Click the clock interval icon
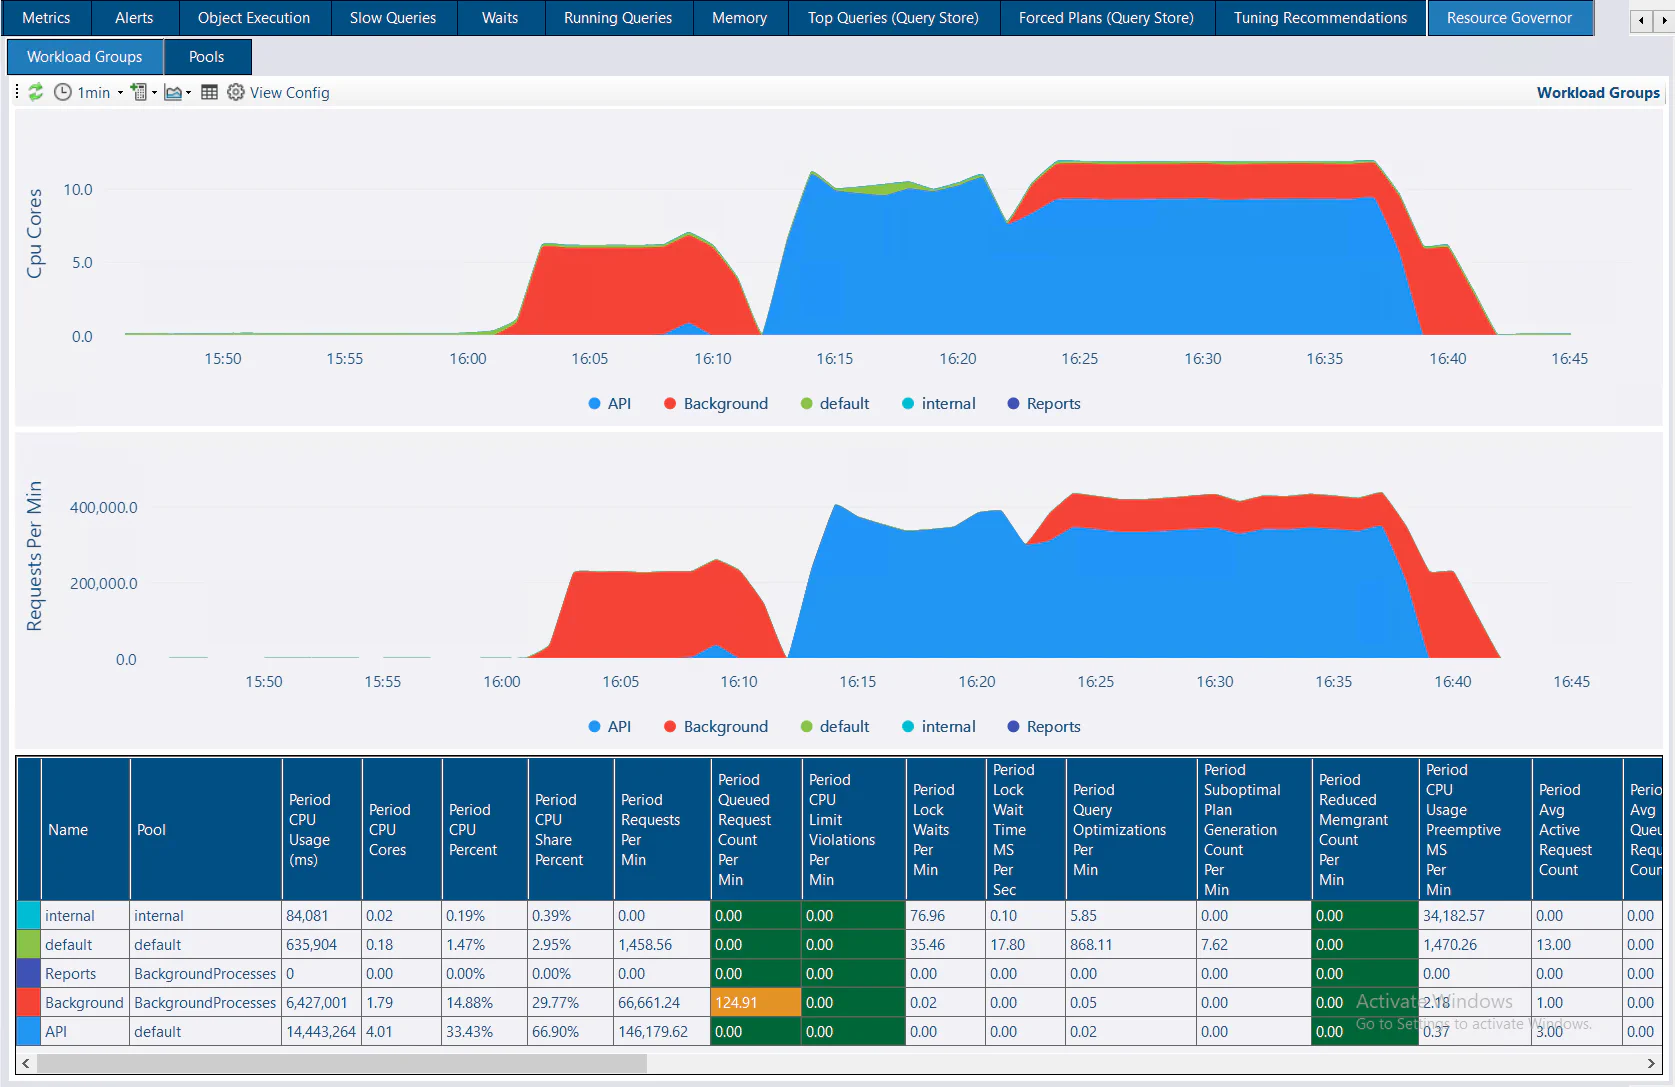The height and width of the screenshot is (1087, 1675). coord(63,92)
